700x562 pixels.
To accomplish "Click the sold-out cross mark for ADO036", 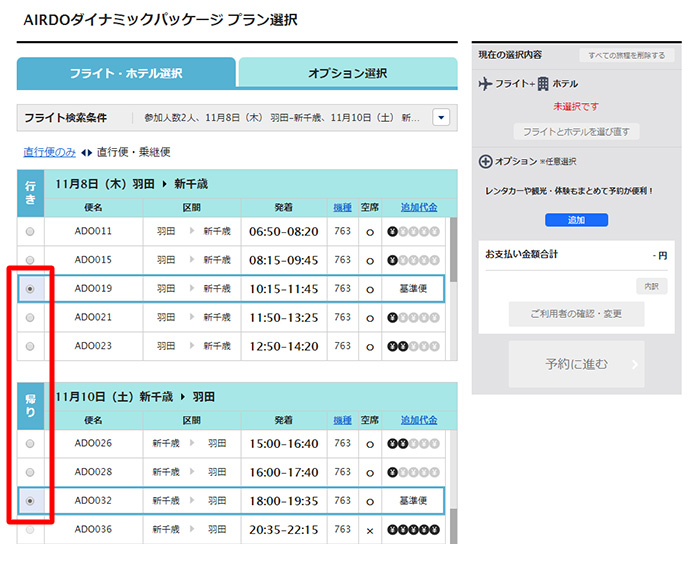I will 370,531.
